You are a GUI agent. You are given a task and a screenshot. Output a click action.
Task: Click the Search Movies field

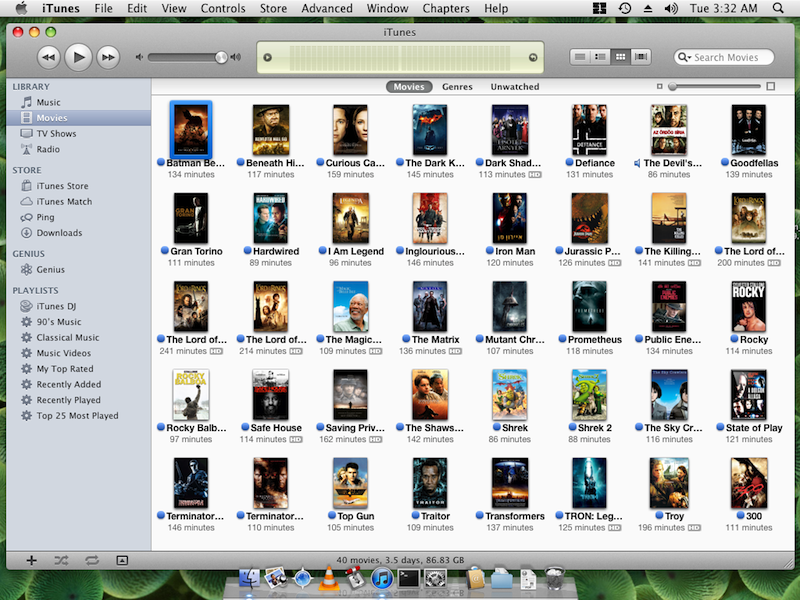click(x=723, y=57)
